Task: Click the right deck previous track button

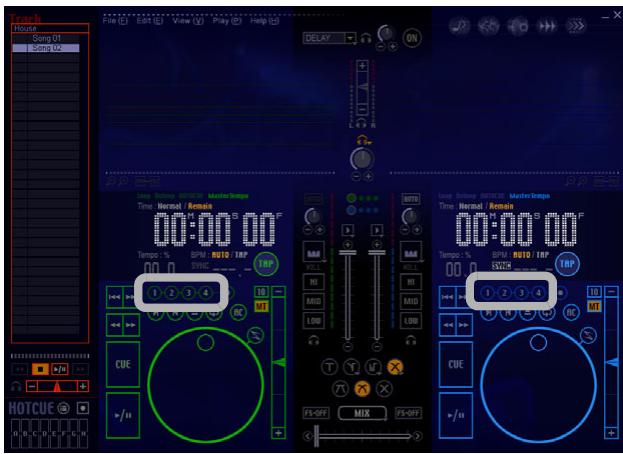Action: coord(448,297)
